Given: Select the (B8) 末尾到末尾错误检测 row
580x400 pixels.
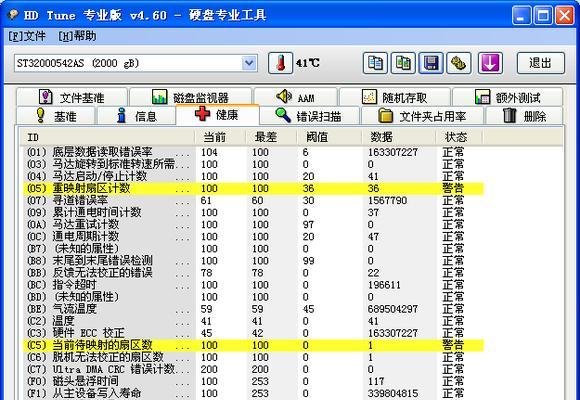Looking at the screenshot, I should [253, 260].
